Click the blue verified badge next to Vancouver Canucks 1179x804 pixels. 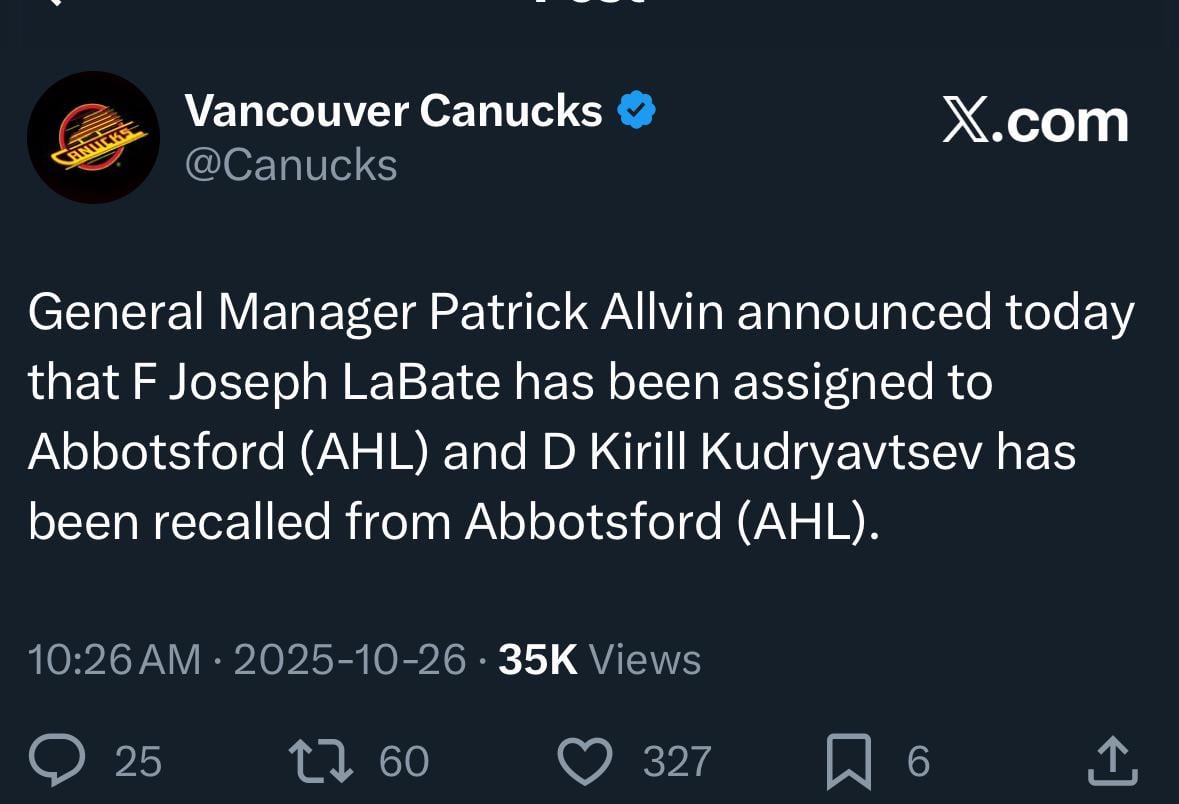point(636,111)
